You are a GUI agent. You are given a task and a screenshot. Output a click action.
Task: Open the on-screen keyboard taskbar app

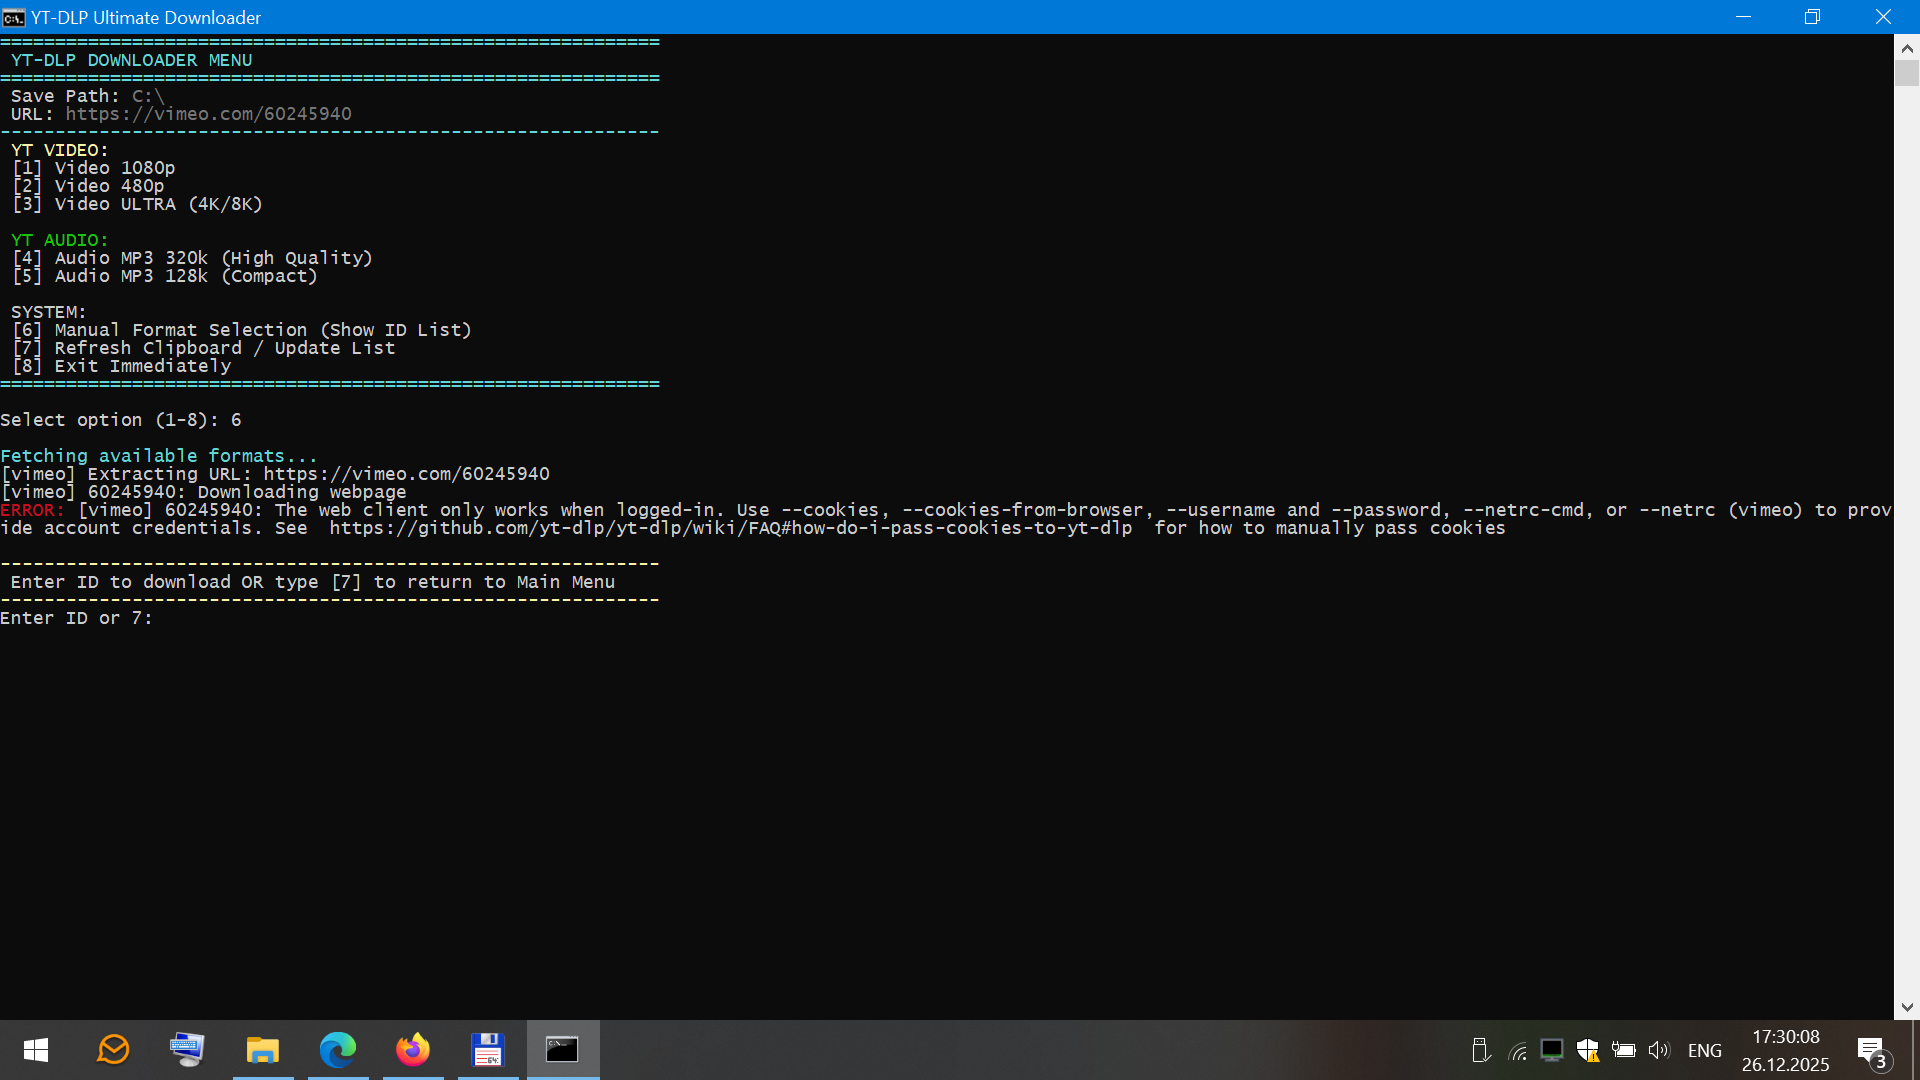pos(187,1050)
